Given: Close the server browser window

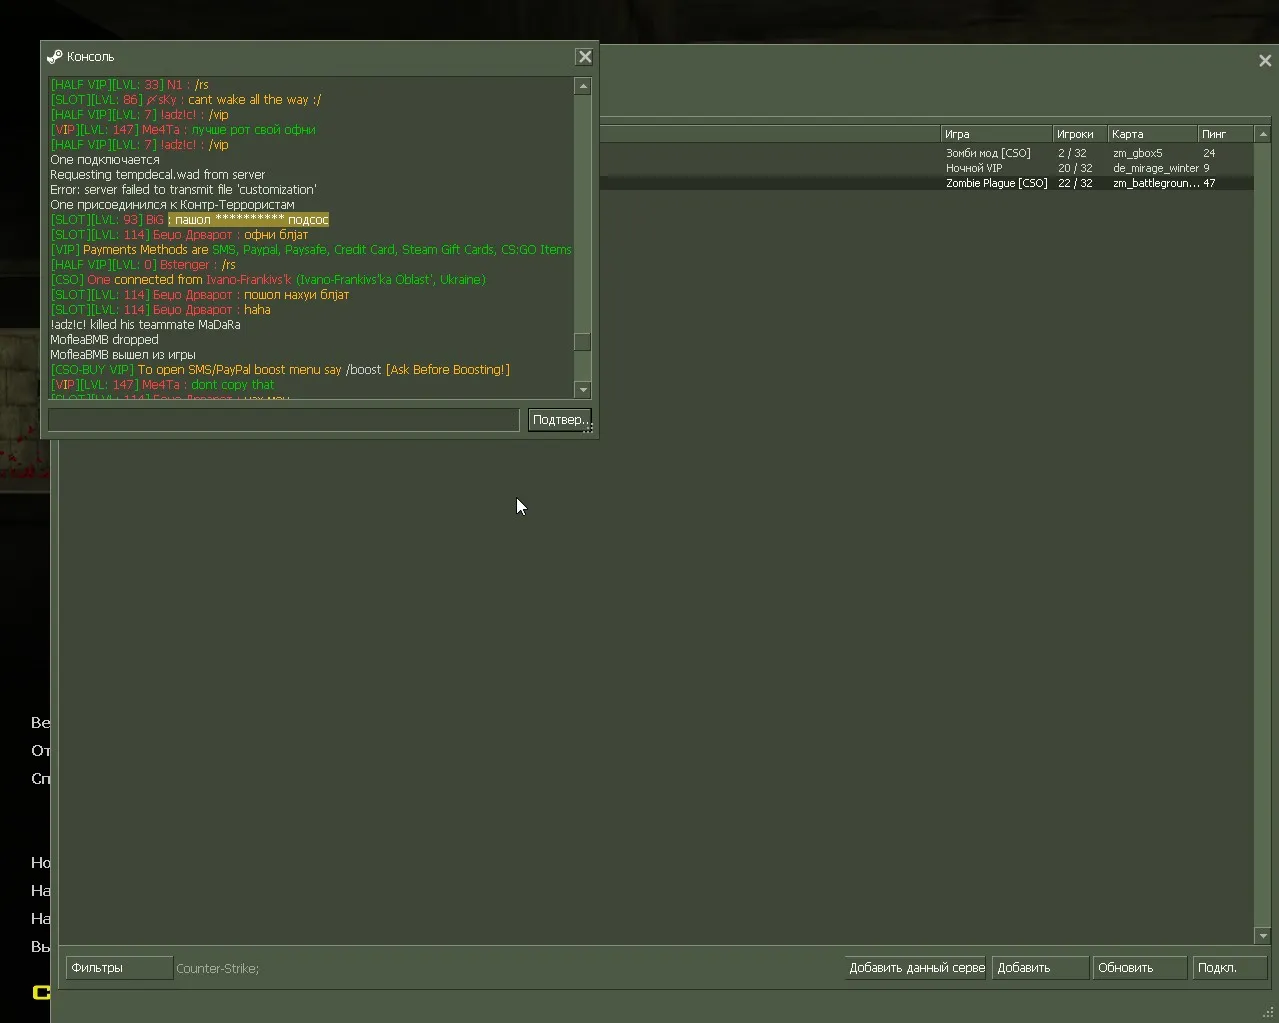Looking at the screenshot, I should pos(1265,61).
